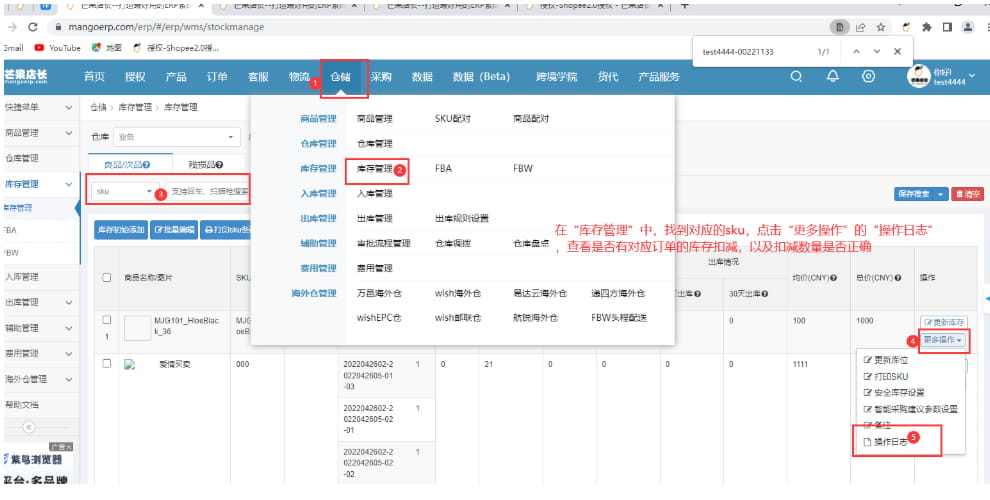Tick the checkbox for the 爱情买卖 row

pos(107,364)
